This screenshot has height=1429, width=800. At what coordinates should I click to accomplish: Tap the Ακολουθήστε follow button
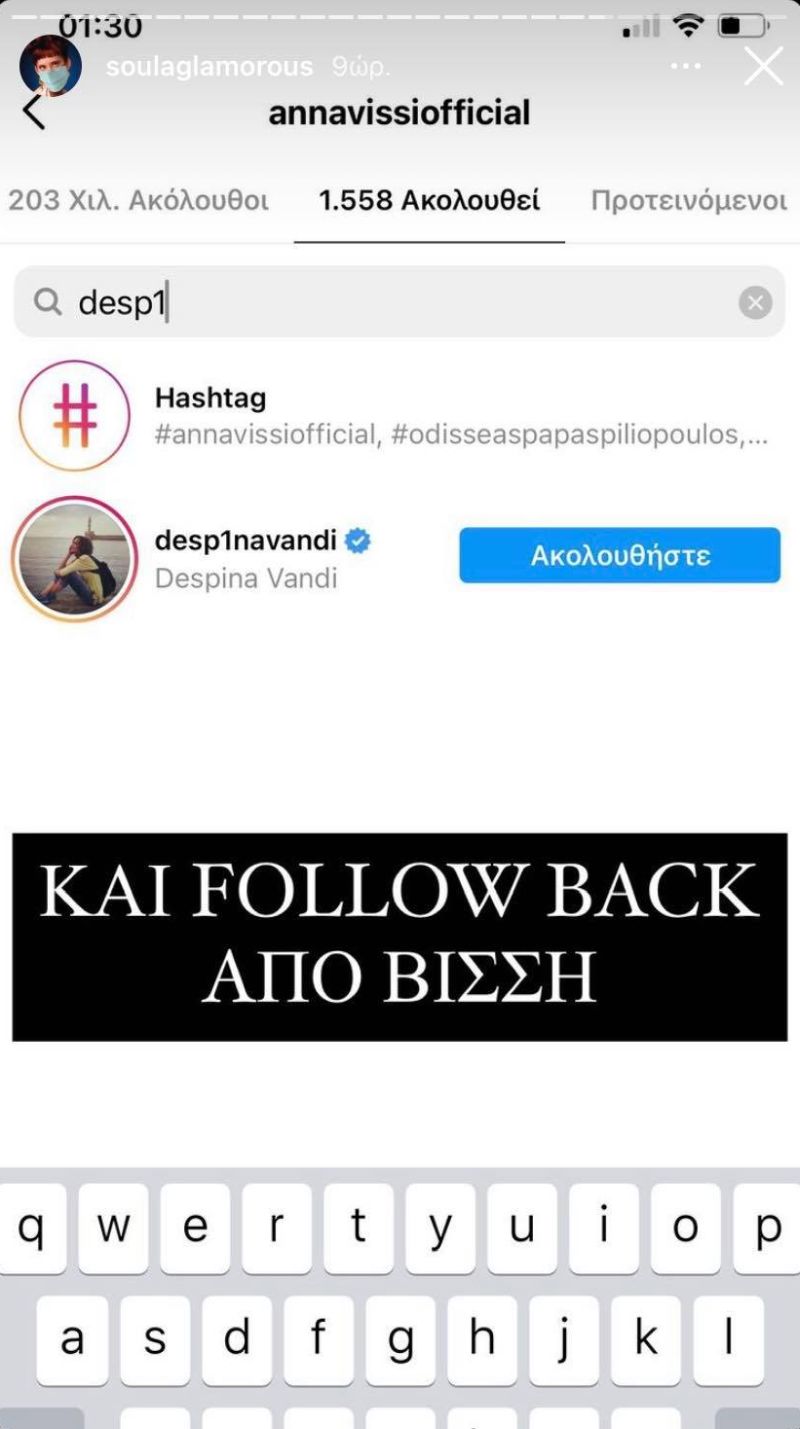(619, 555)
